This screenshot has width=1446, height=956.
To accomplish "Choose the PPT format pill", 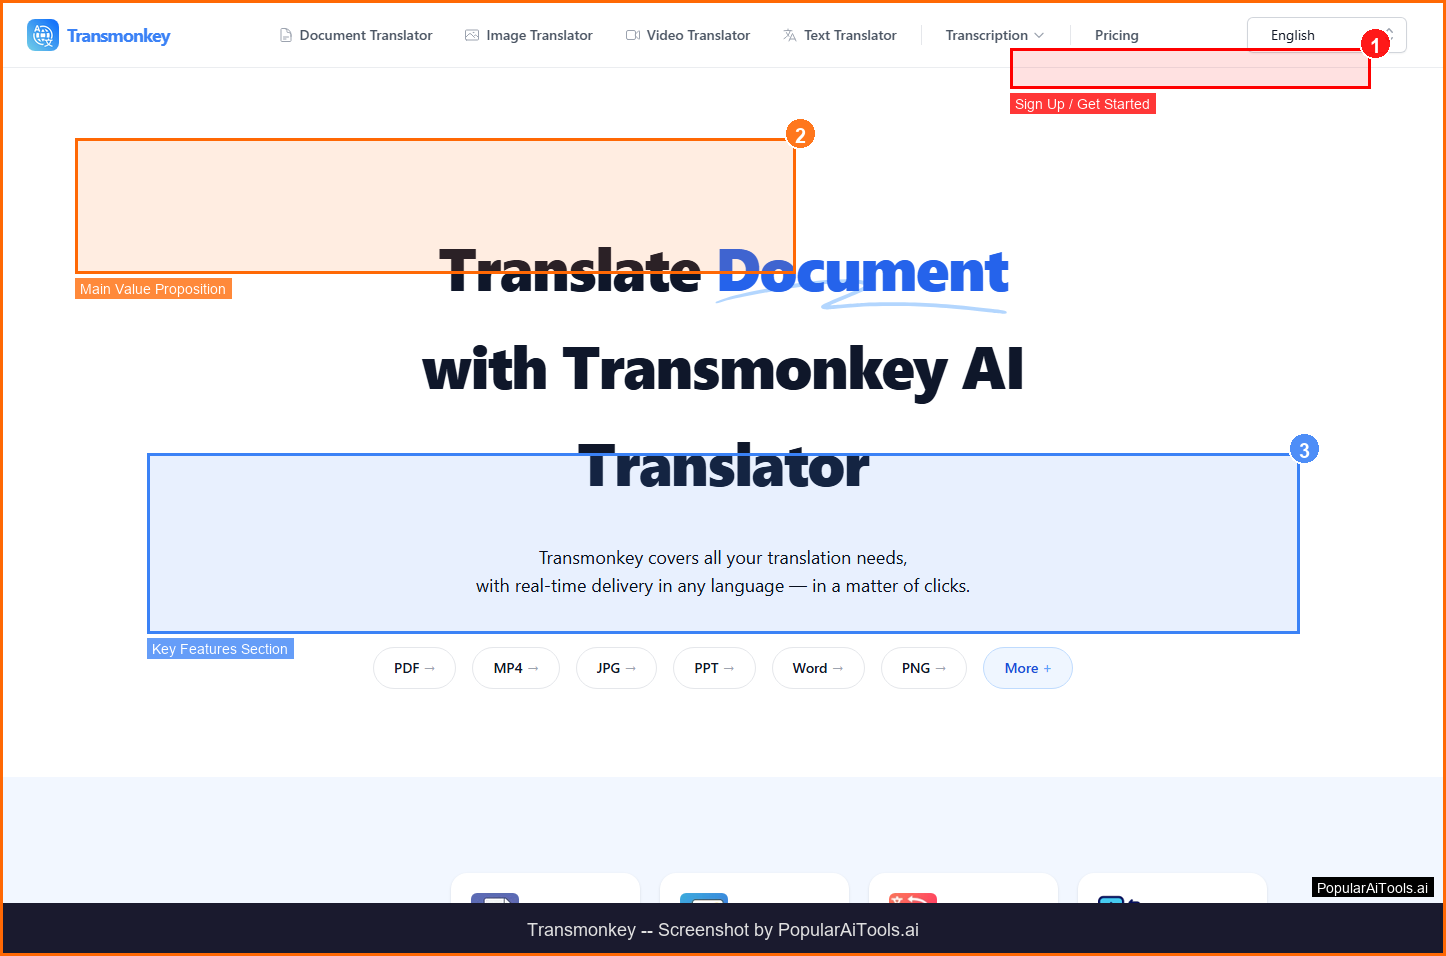I will [714, 668].
